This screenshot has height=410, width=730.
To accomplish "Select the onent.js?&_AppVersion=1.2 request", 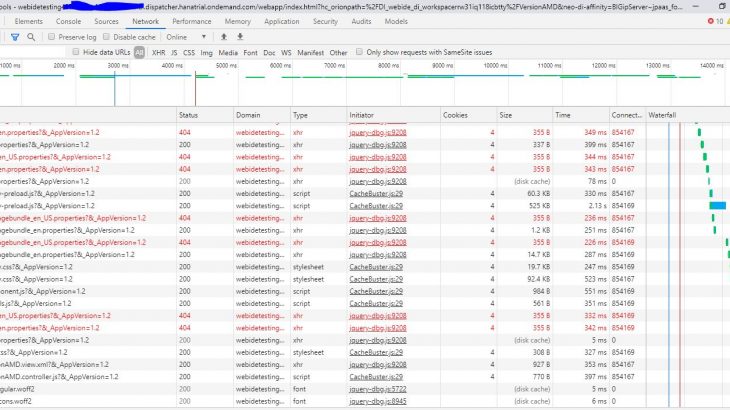I will (365, 291).
